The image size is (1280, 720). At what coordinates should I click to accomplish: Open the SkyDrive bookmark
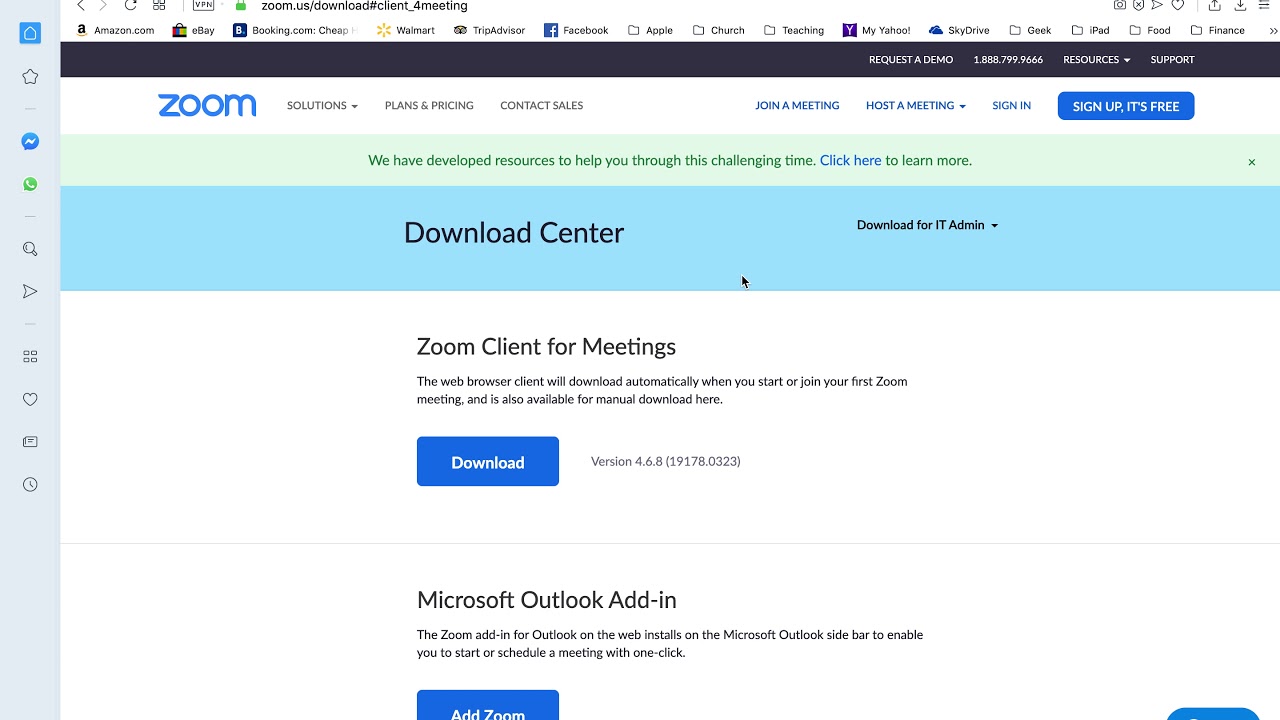click(x=959, y=30)
